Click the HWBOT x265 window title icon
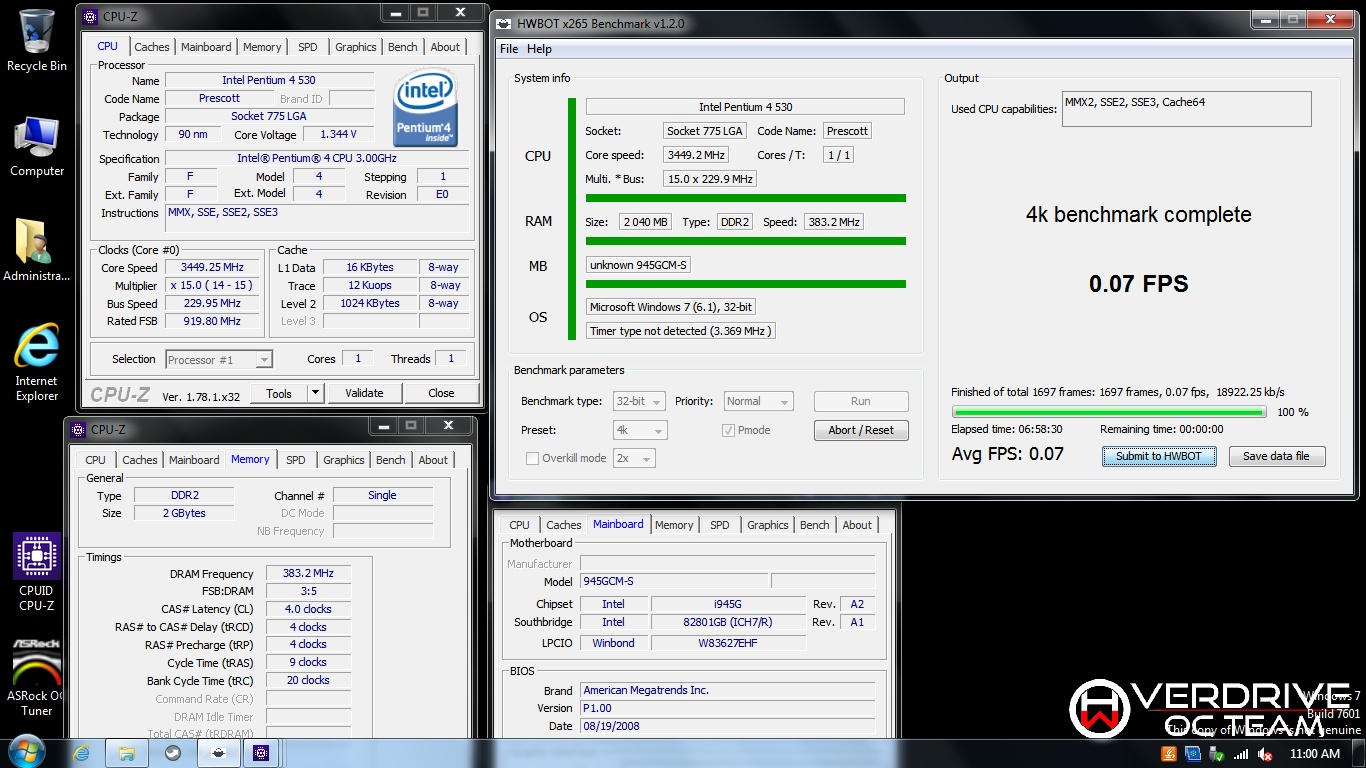Screen dimensions: 1366x768 [x=503, y=22]
